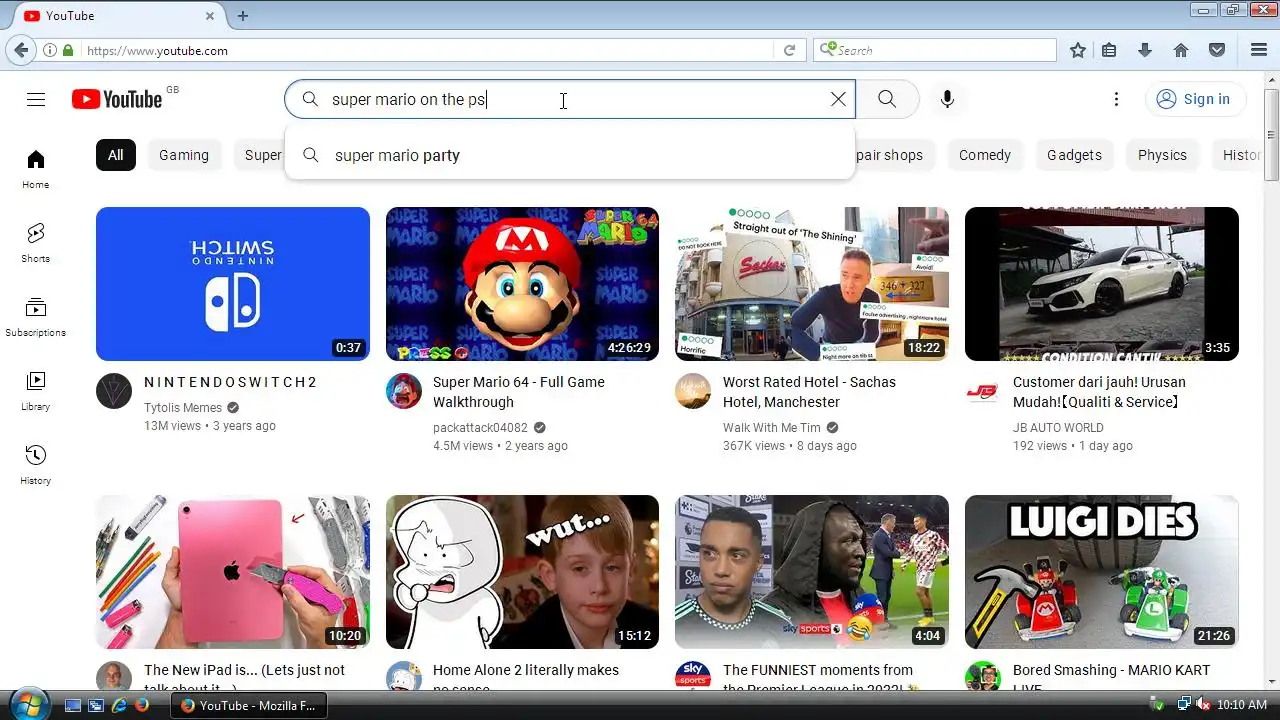1280x720 pixels.
Task: Select the Gaming filter chip
Action: [x=184, y=155]
